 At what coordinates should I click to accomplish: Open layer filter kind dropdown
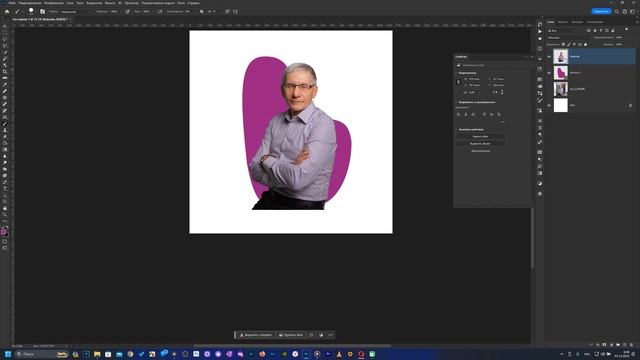(562, 31)
